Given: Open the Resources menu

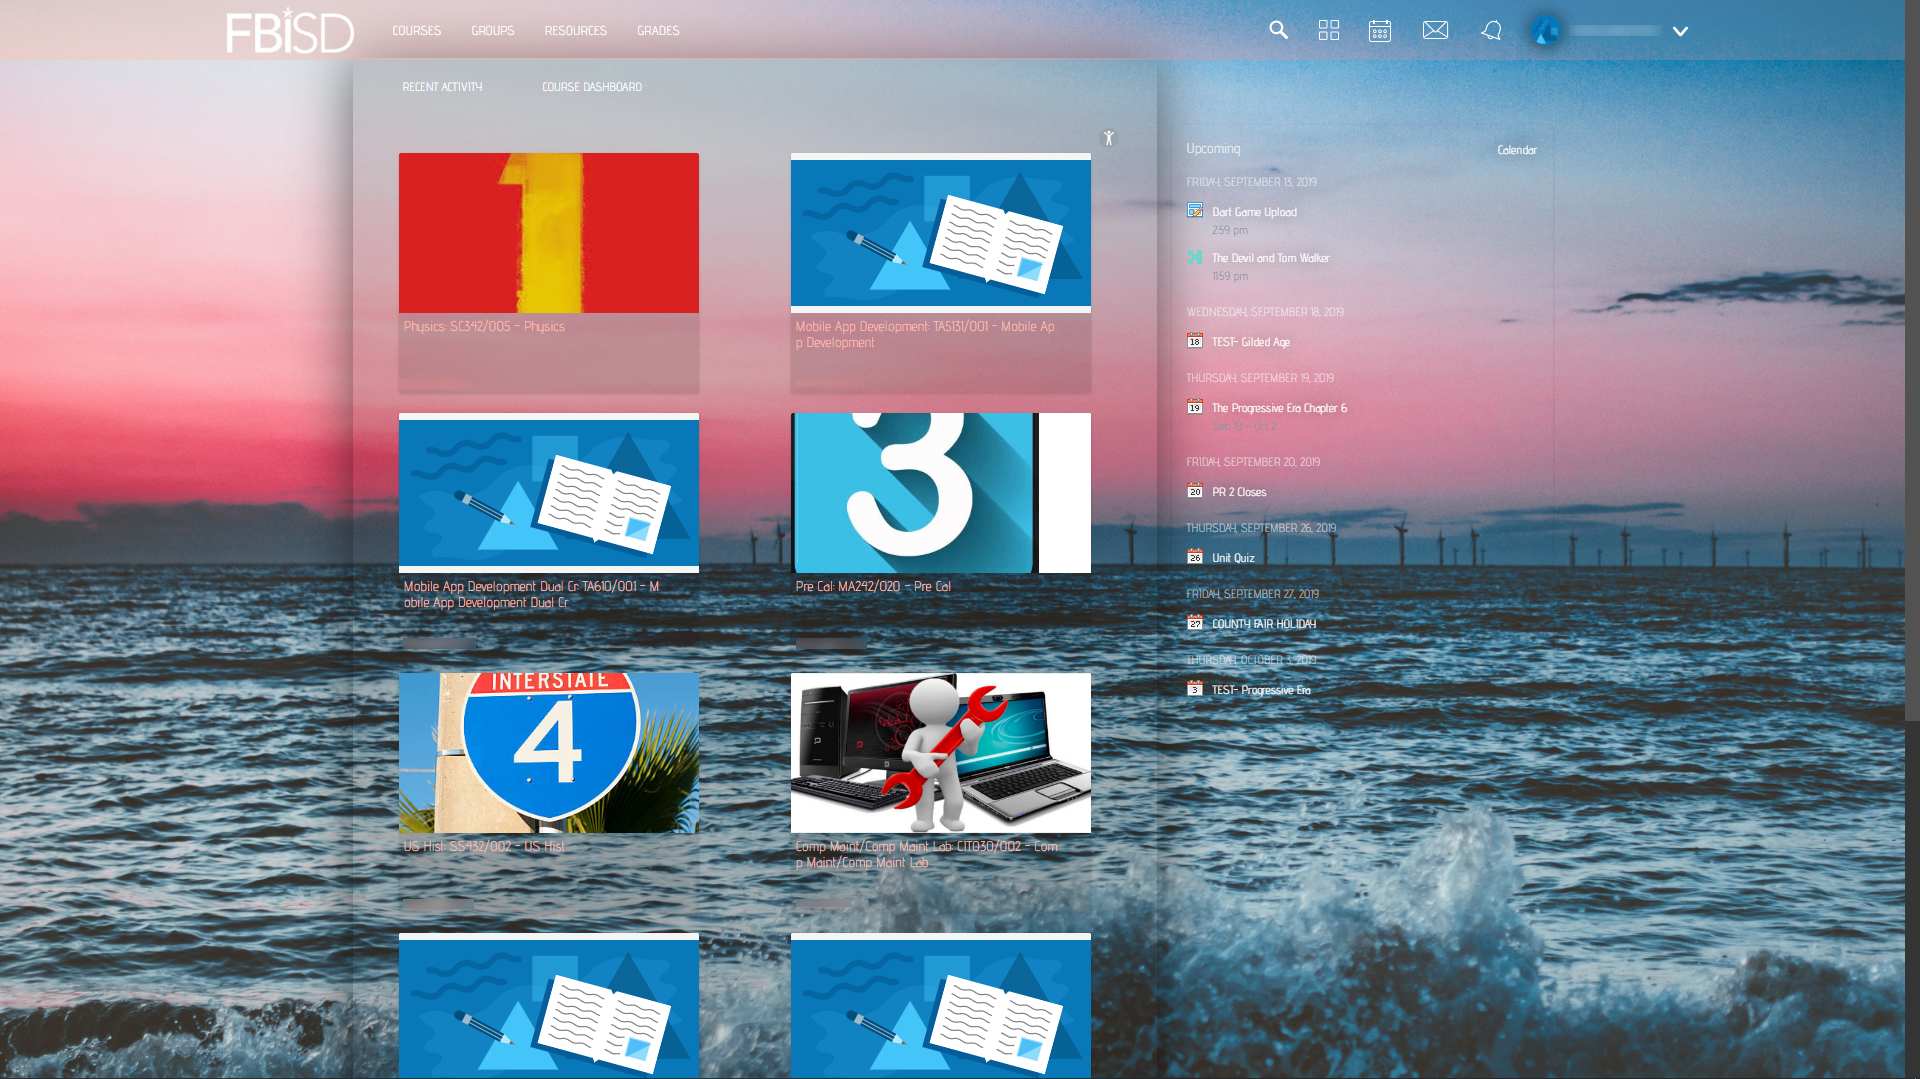Looking at the screenshot, I should coord(576,31).
